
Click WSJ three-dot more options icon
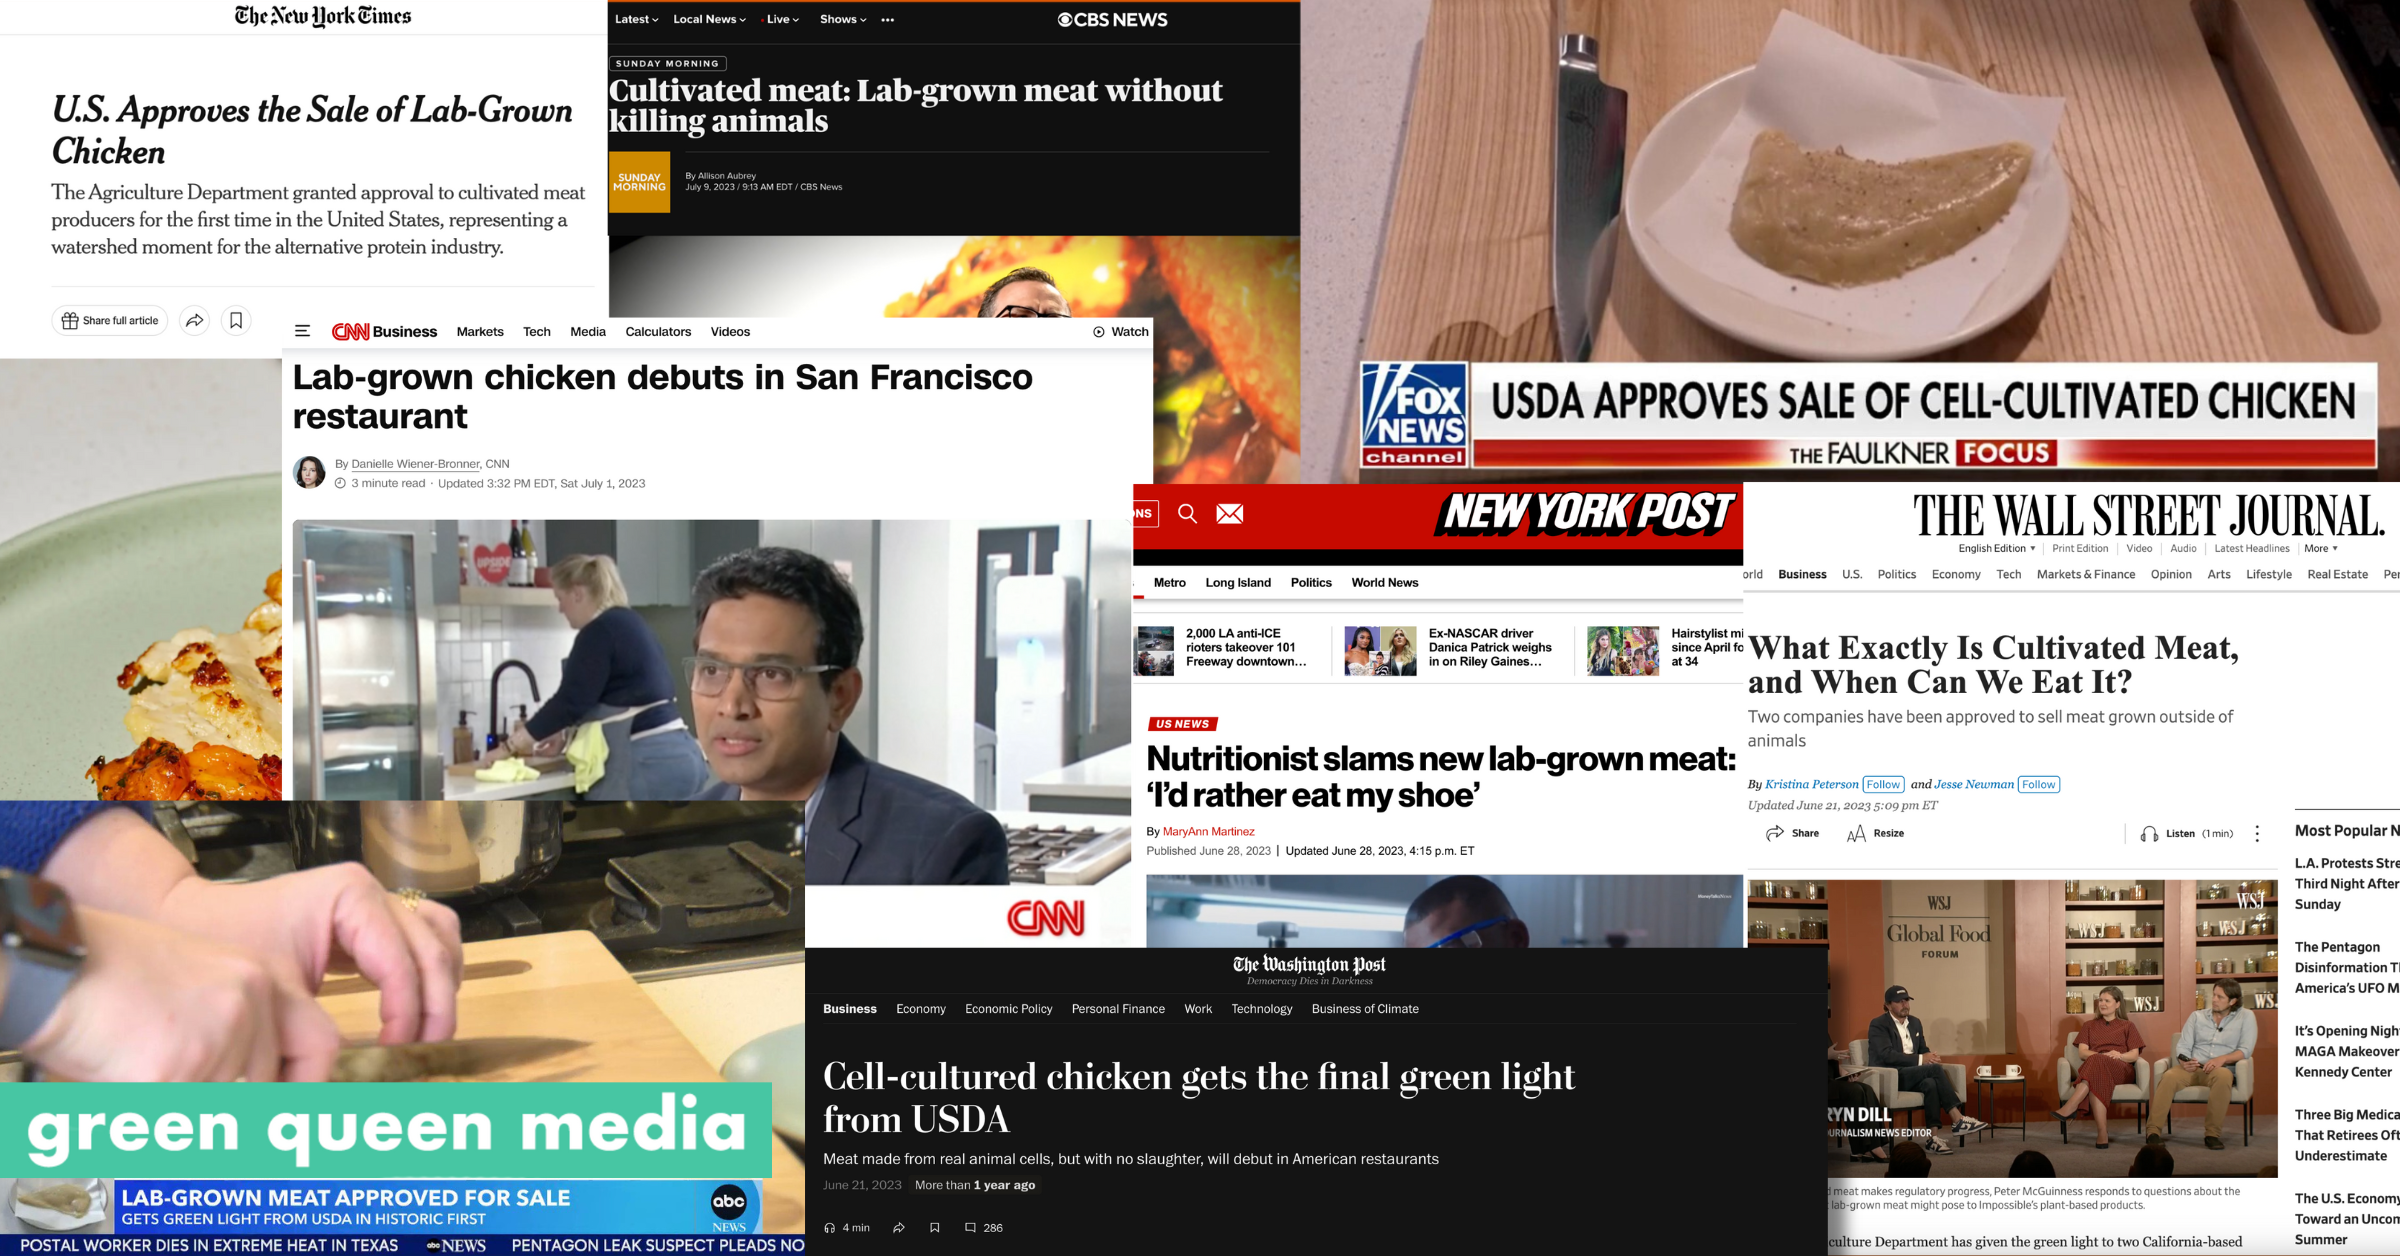2257,833
